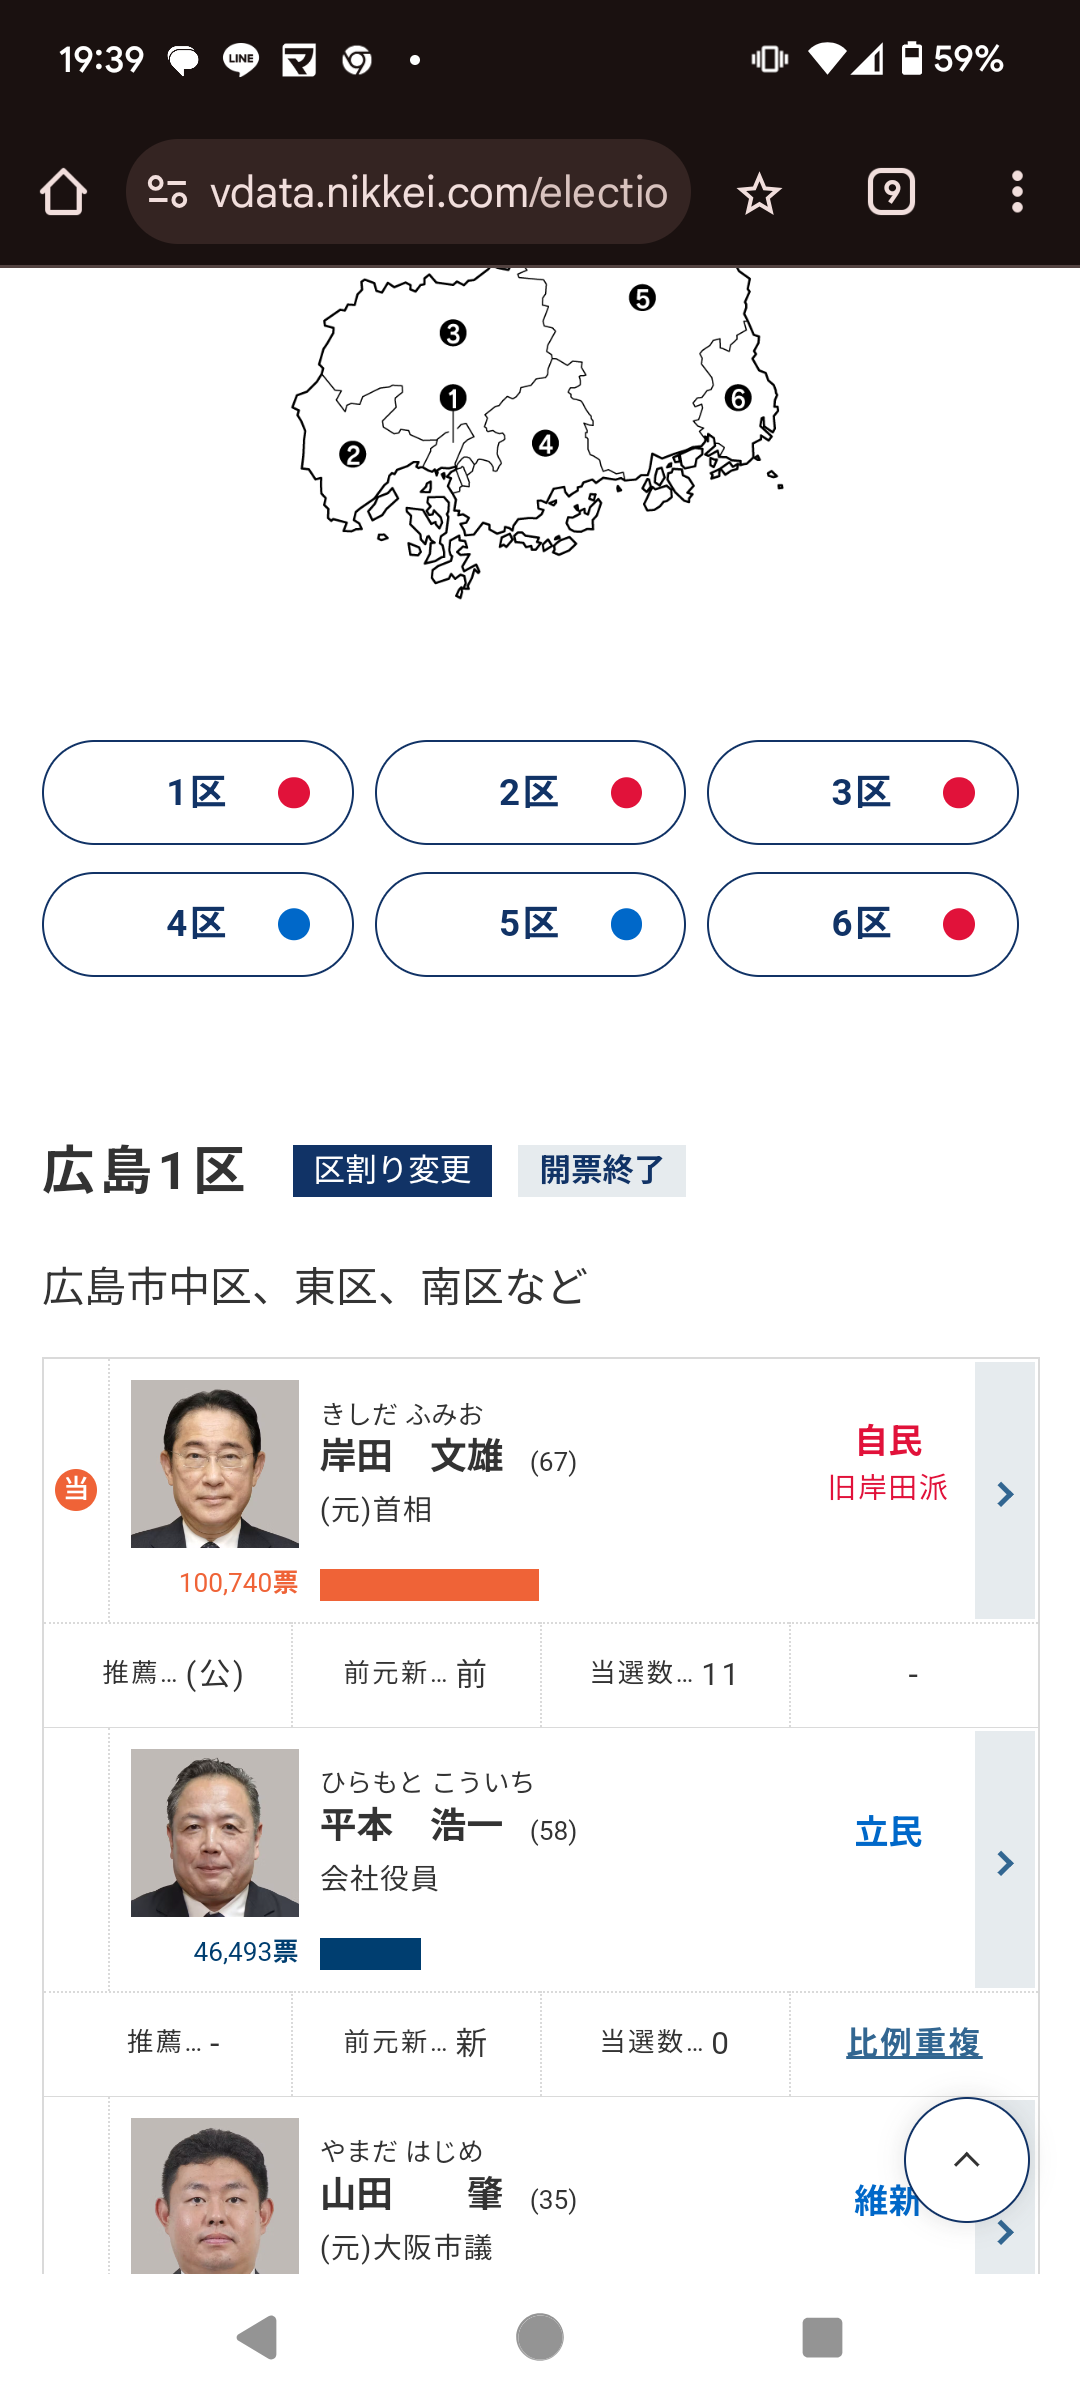Open the Chrome three-dot menu
1080x2400 pixels.
tap(1017, 192)
